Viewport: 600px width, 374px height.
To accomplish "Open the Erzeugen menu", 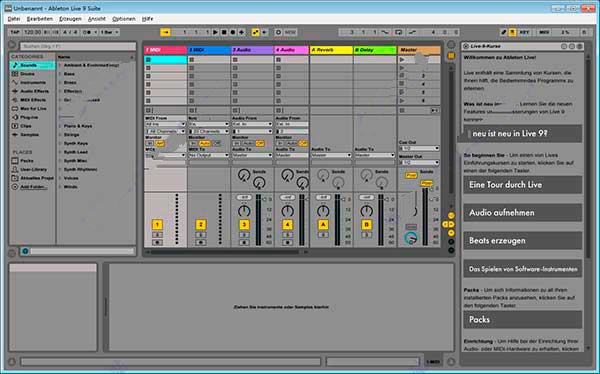I will [70, 19].
